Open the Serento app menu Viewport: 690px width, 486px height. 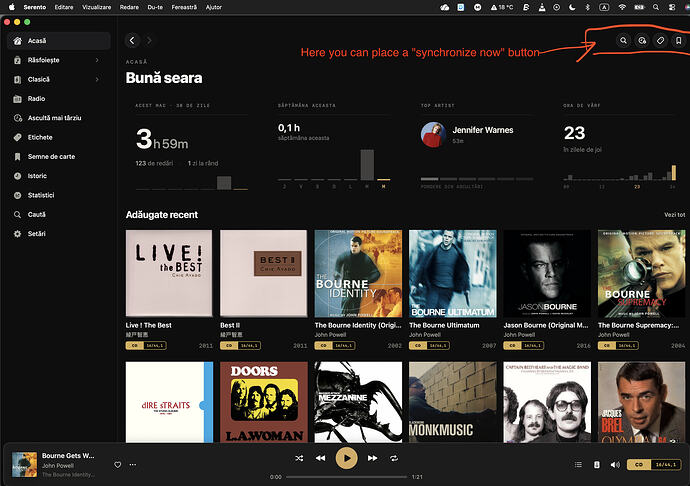pyautogui.click(x=35, y=7)
